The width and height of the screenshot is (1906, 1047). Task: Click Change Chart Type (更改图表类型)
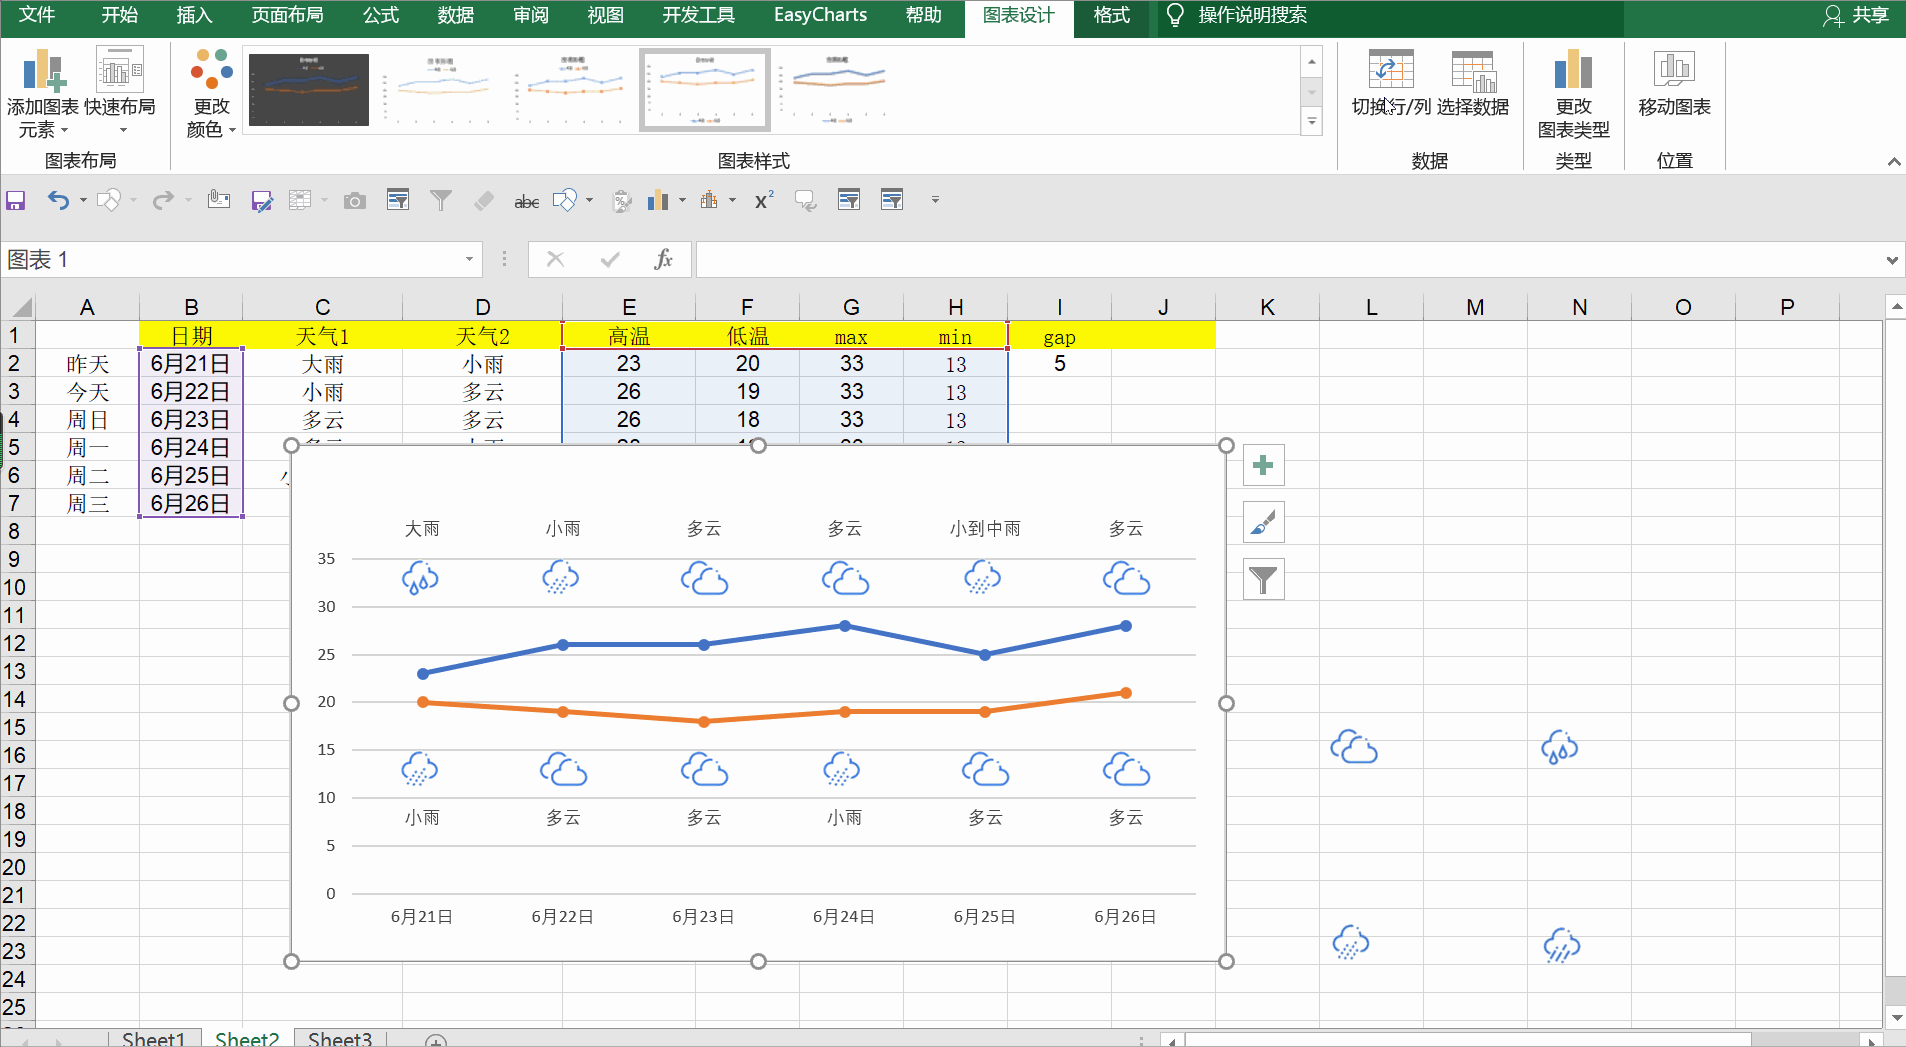[1573, 93]
